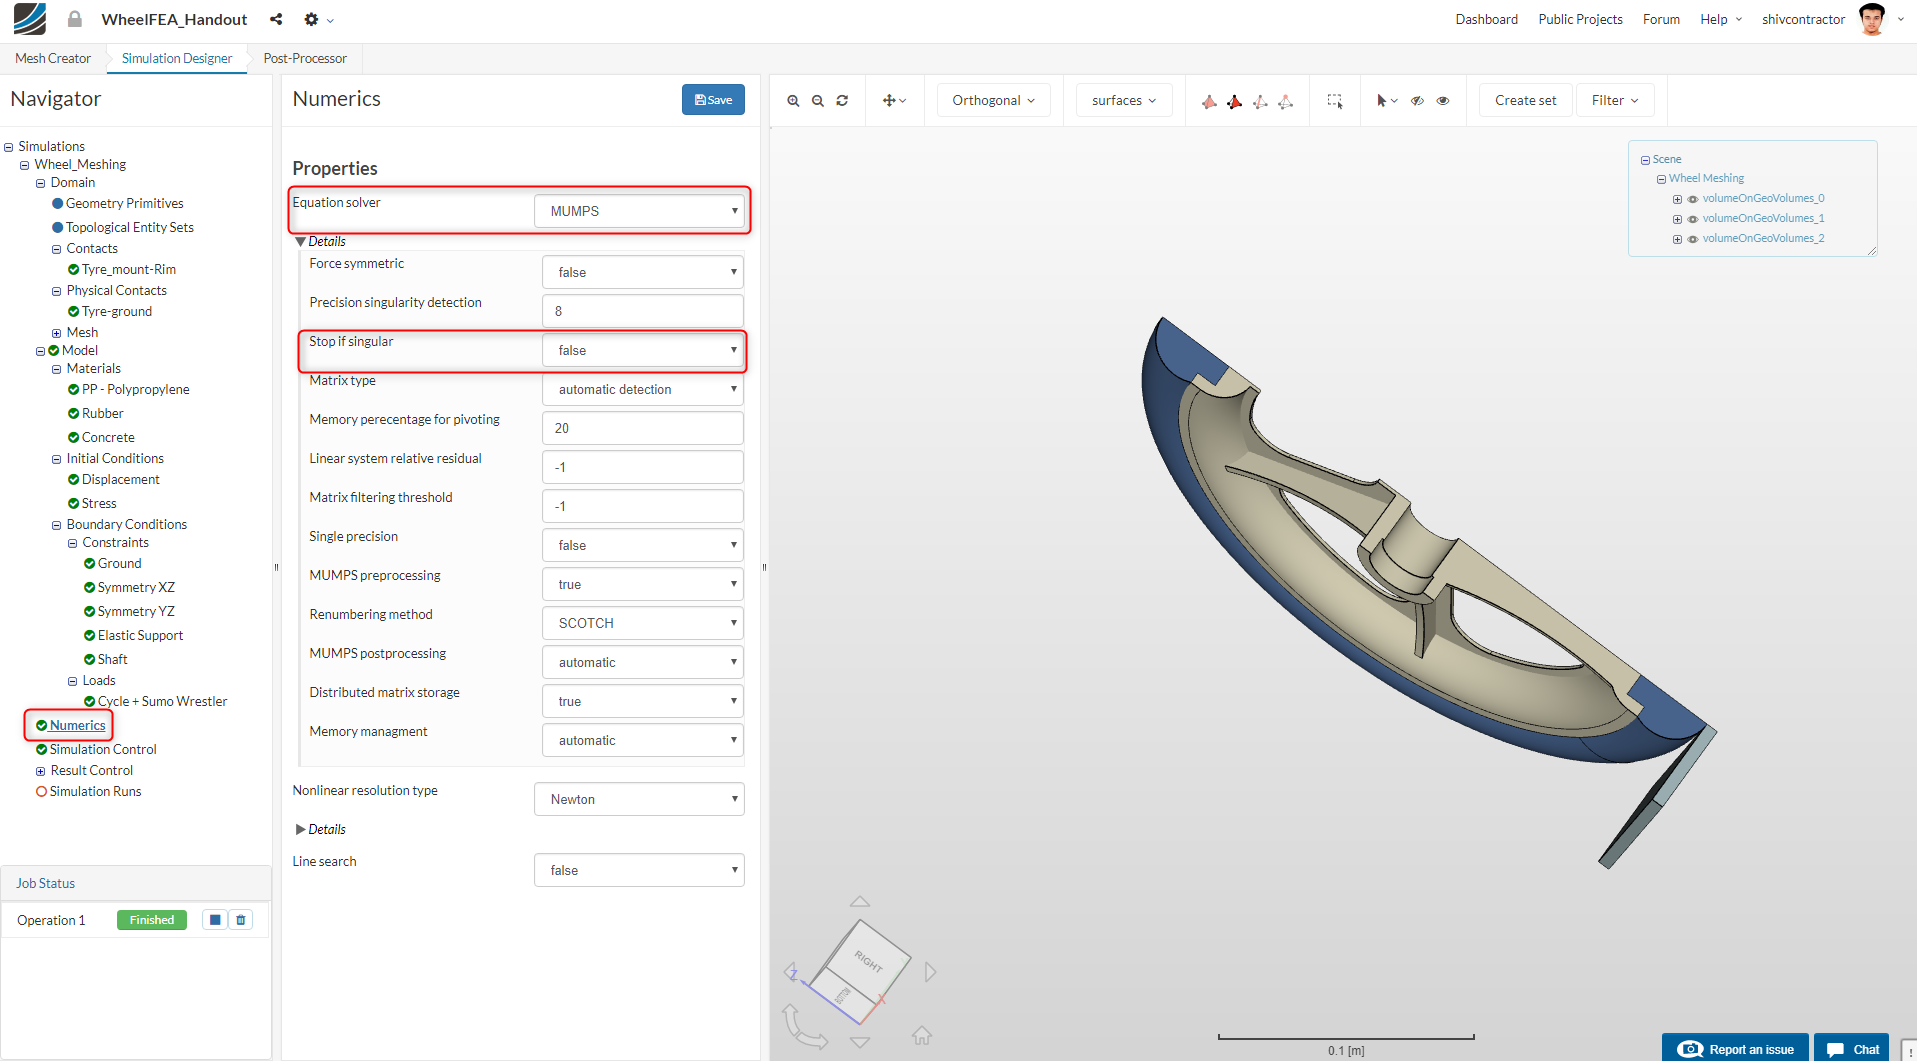The width and height of the screenshot is (1917, 1061).
Task: Toggle visibility of volumeOnGeoVolumes_1
Action: [x=1692, y=219]
